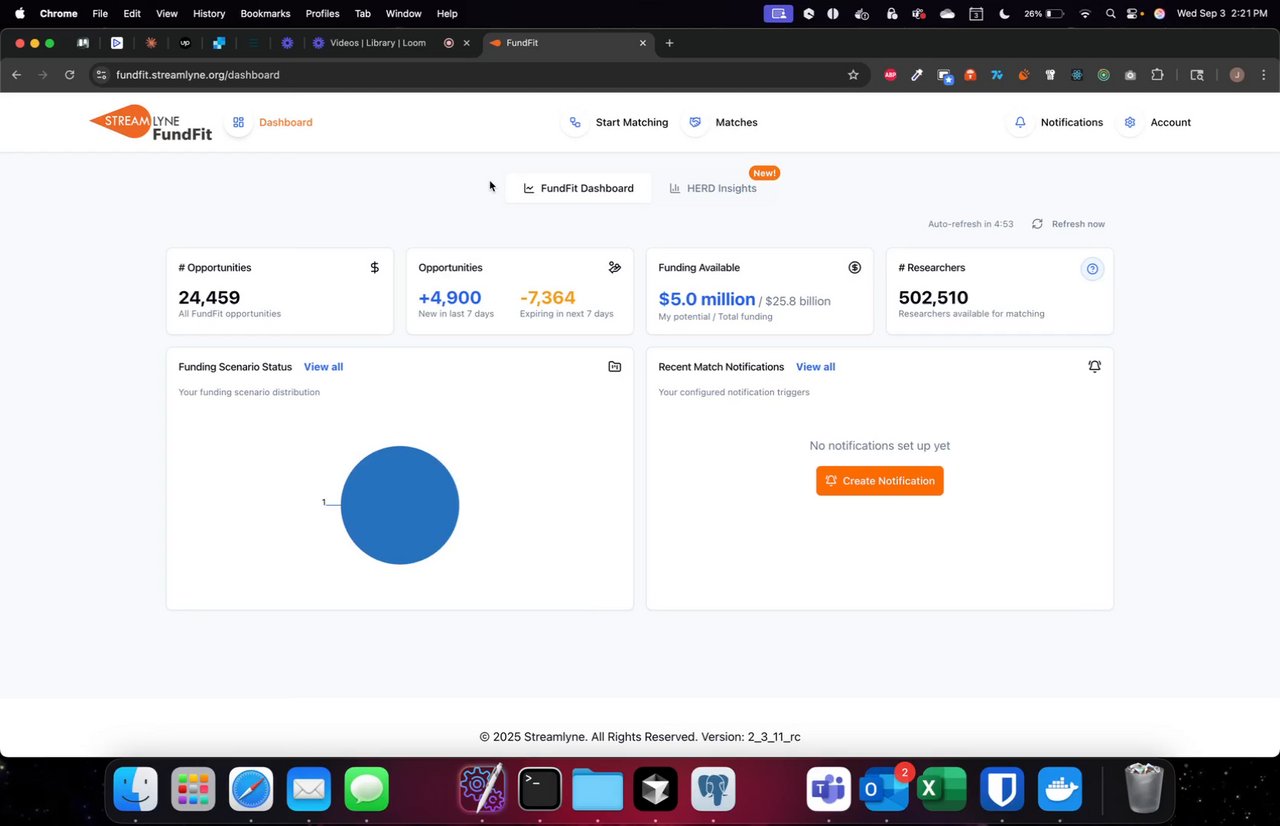
Task: Open Docker Desktop from the Dock
Action: coord(1060,790)
